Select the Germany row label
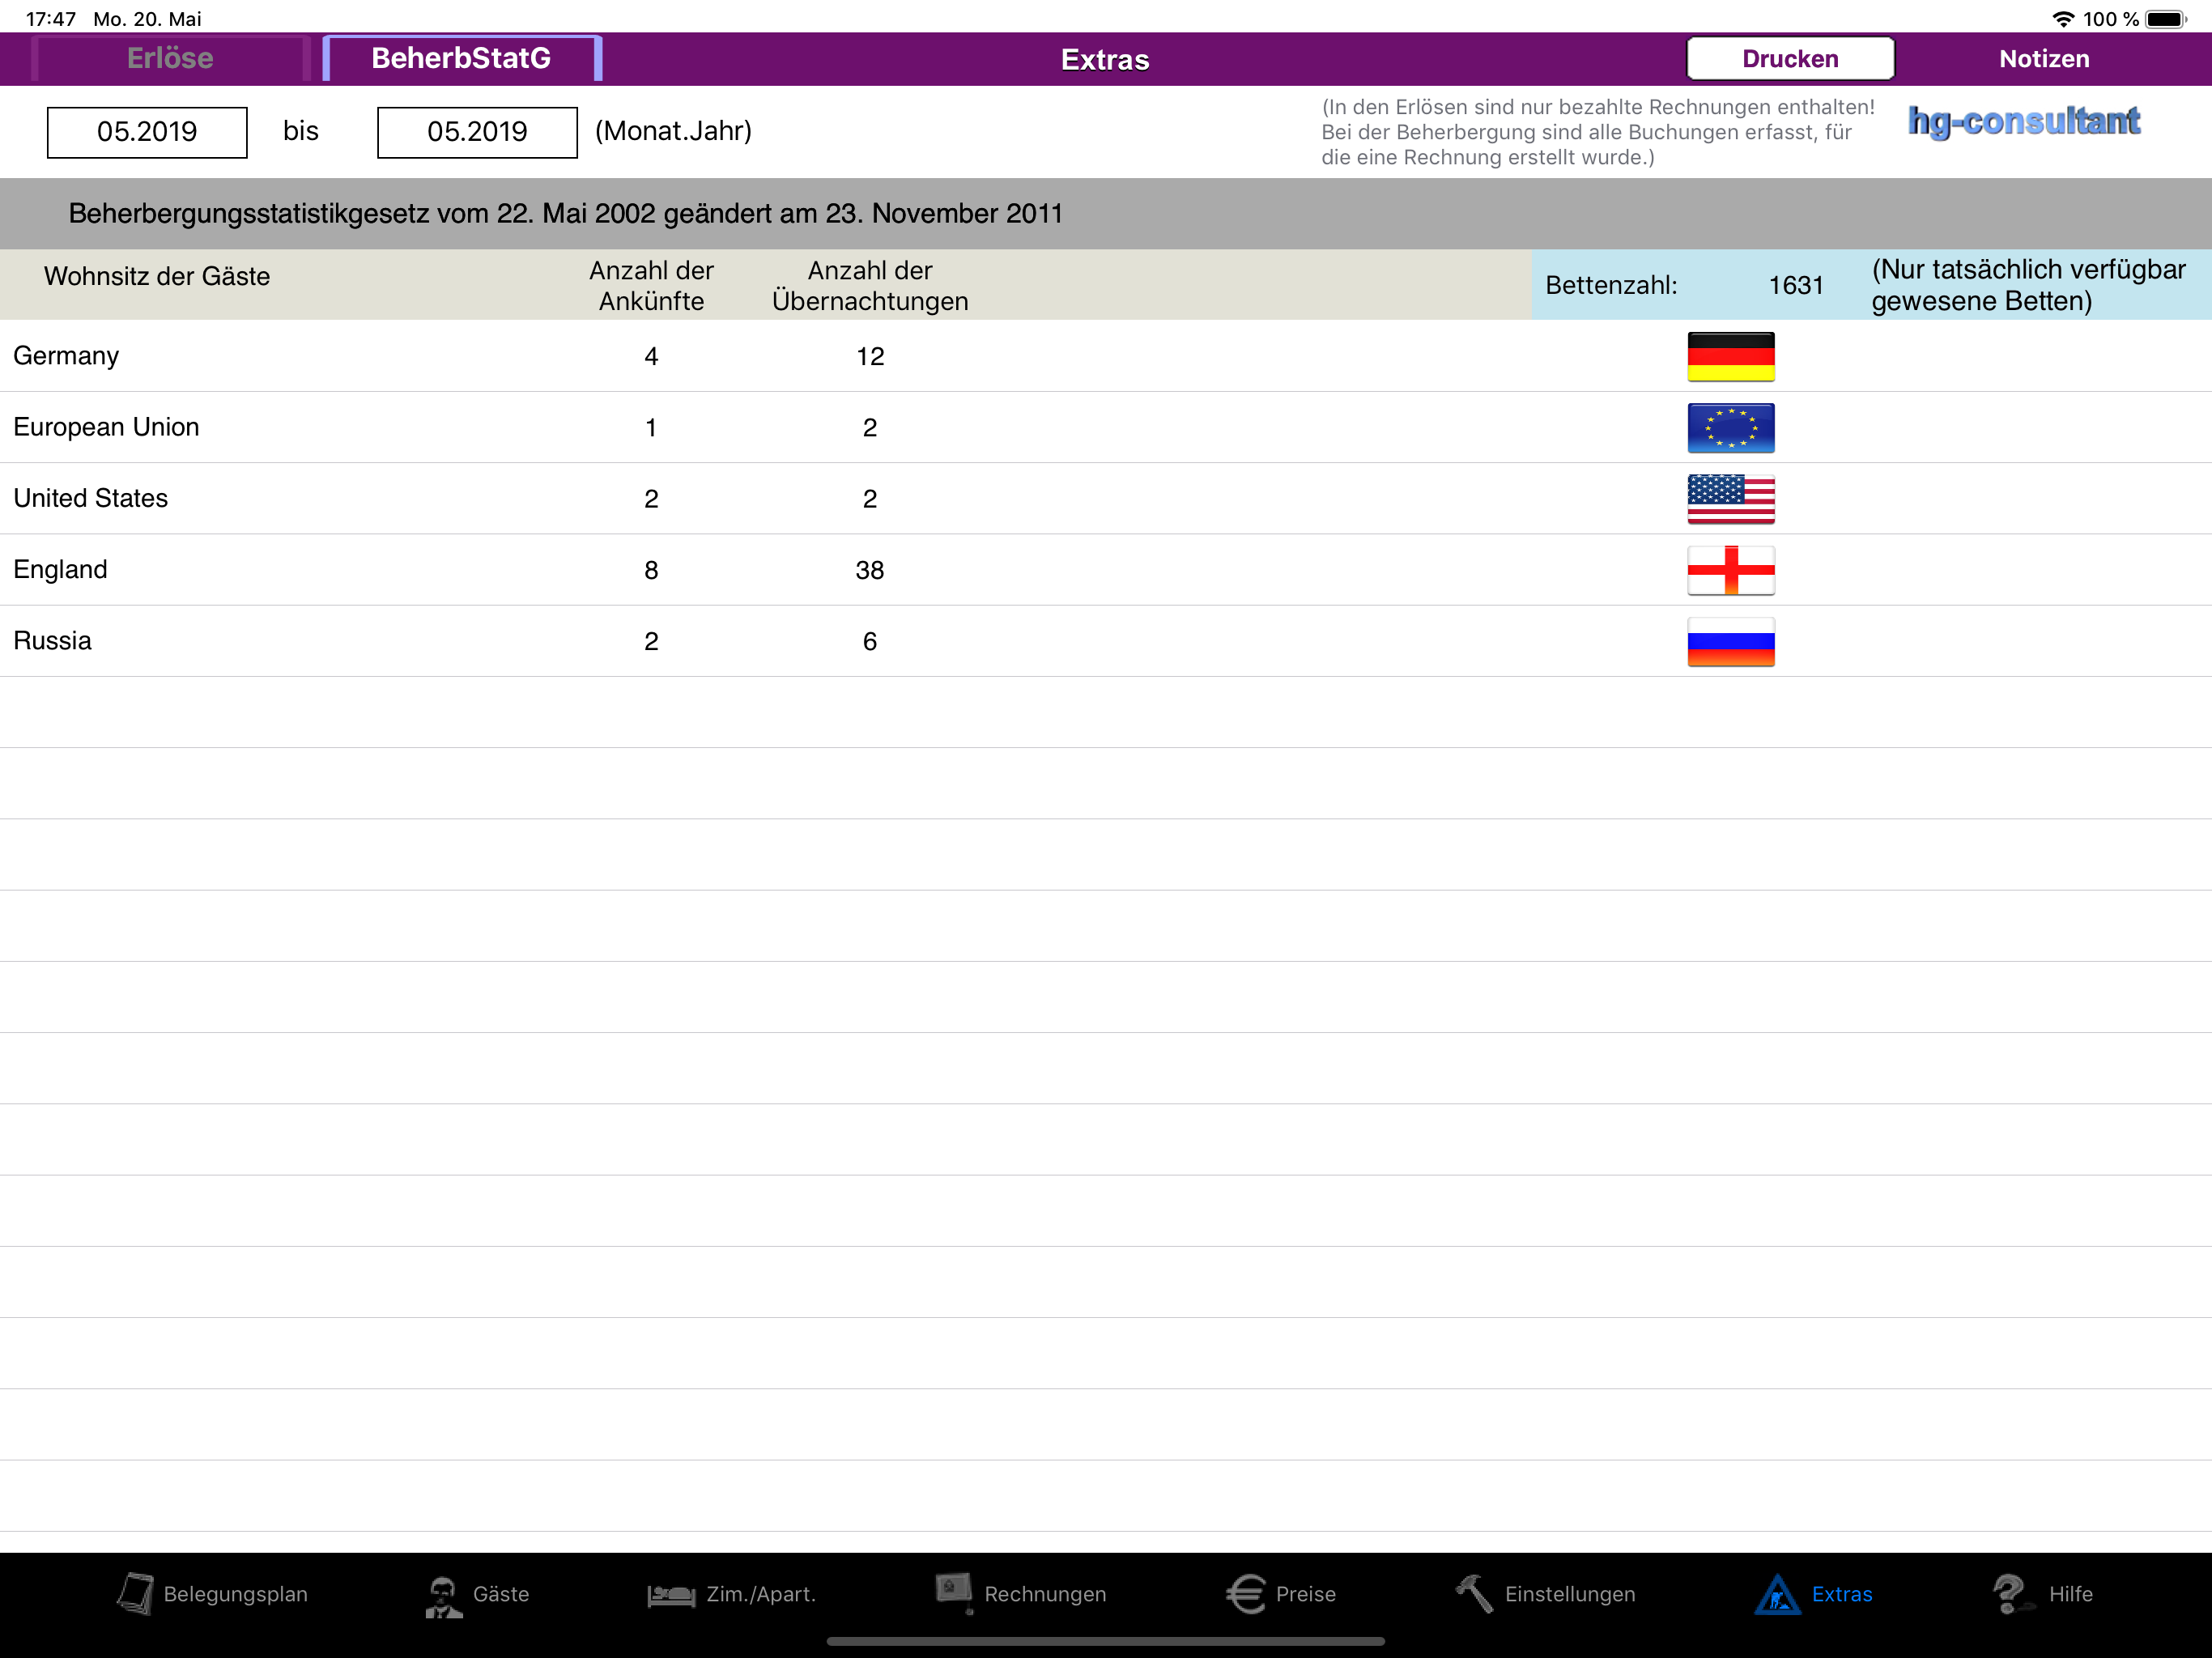Image resolution: width=2212 pixels, height=1658 pixels. pos(66,356)
